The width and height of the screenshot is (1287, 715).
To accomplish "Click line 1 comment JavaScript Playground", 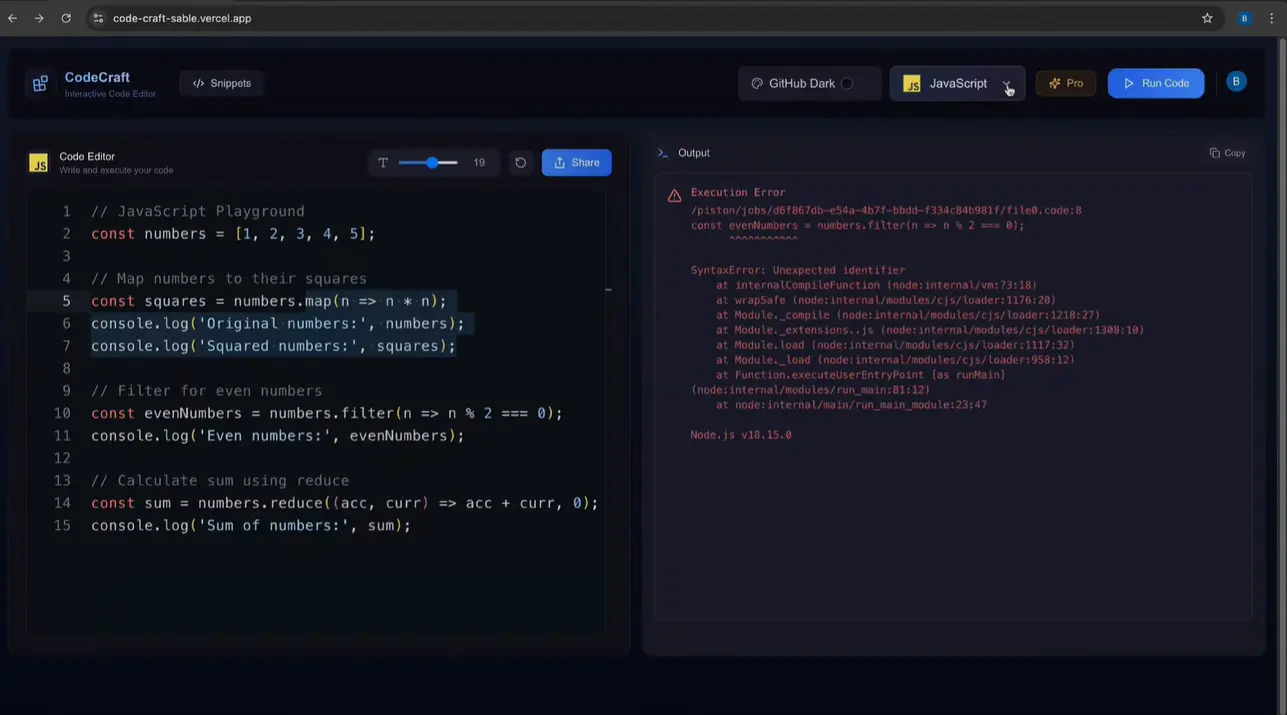I will 198,211.
